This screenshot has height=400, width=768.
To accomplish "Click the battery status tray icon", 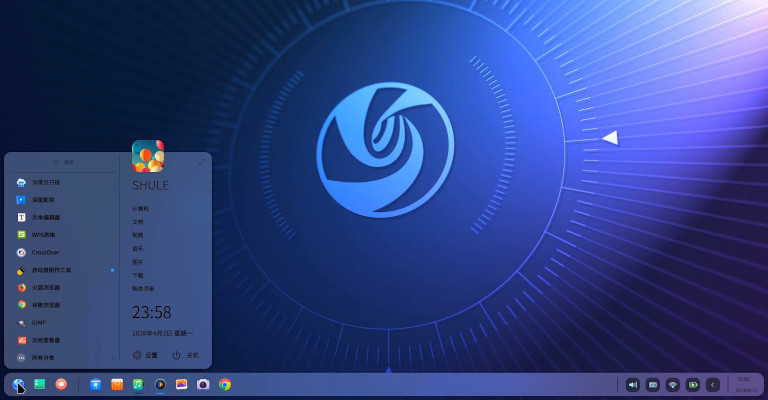I will click(693, 385).
